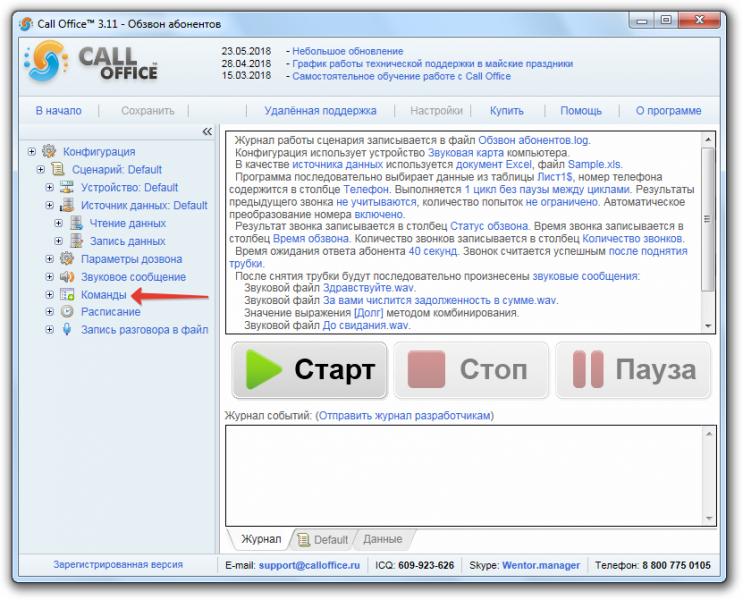Expand the Источник данных: Default node
This screenshot has width=743, height=600.
coord(49,205)
